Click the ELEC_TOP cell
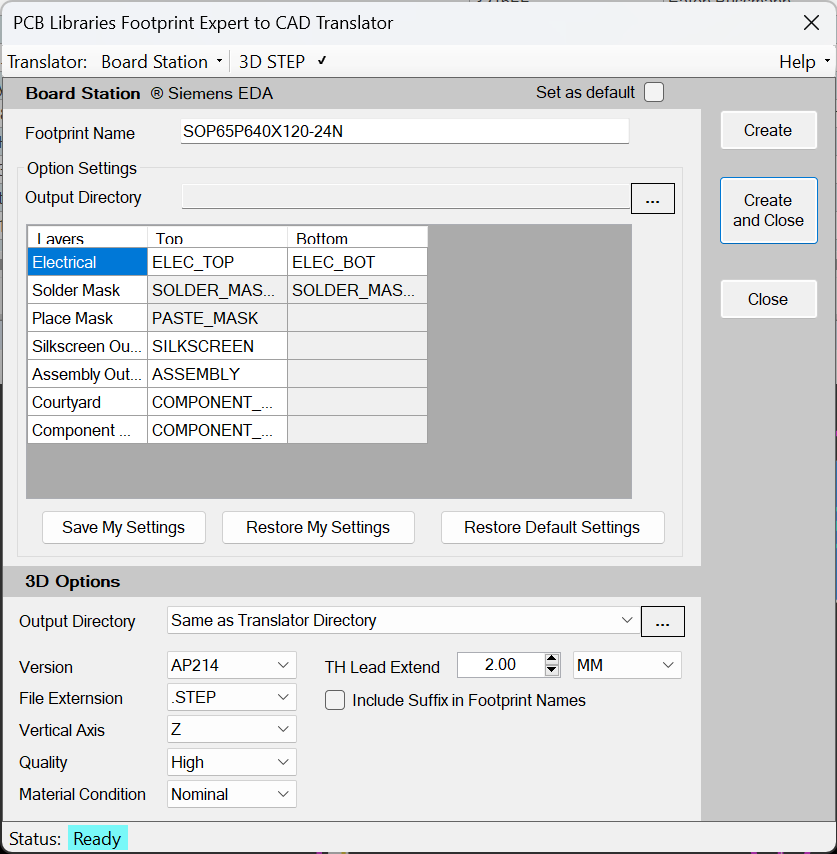 (x=217, y=262)
